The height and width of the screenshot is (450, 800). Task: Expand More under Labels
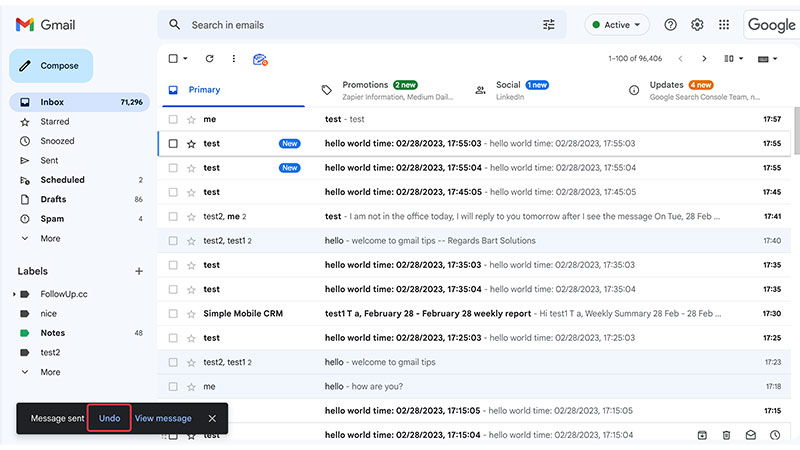click(x=50, y=372)
